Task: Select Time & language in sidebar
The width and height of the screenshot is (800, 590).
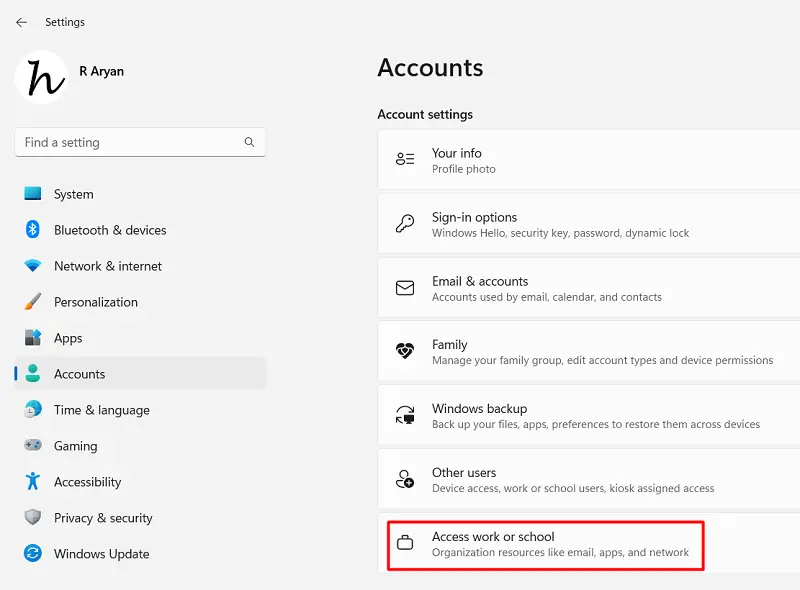Action: click(100, 410)
